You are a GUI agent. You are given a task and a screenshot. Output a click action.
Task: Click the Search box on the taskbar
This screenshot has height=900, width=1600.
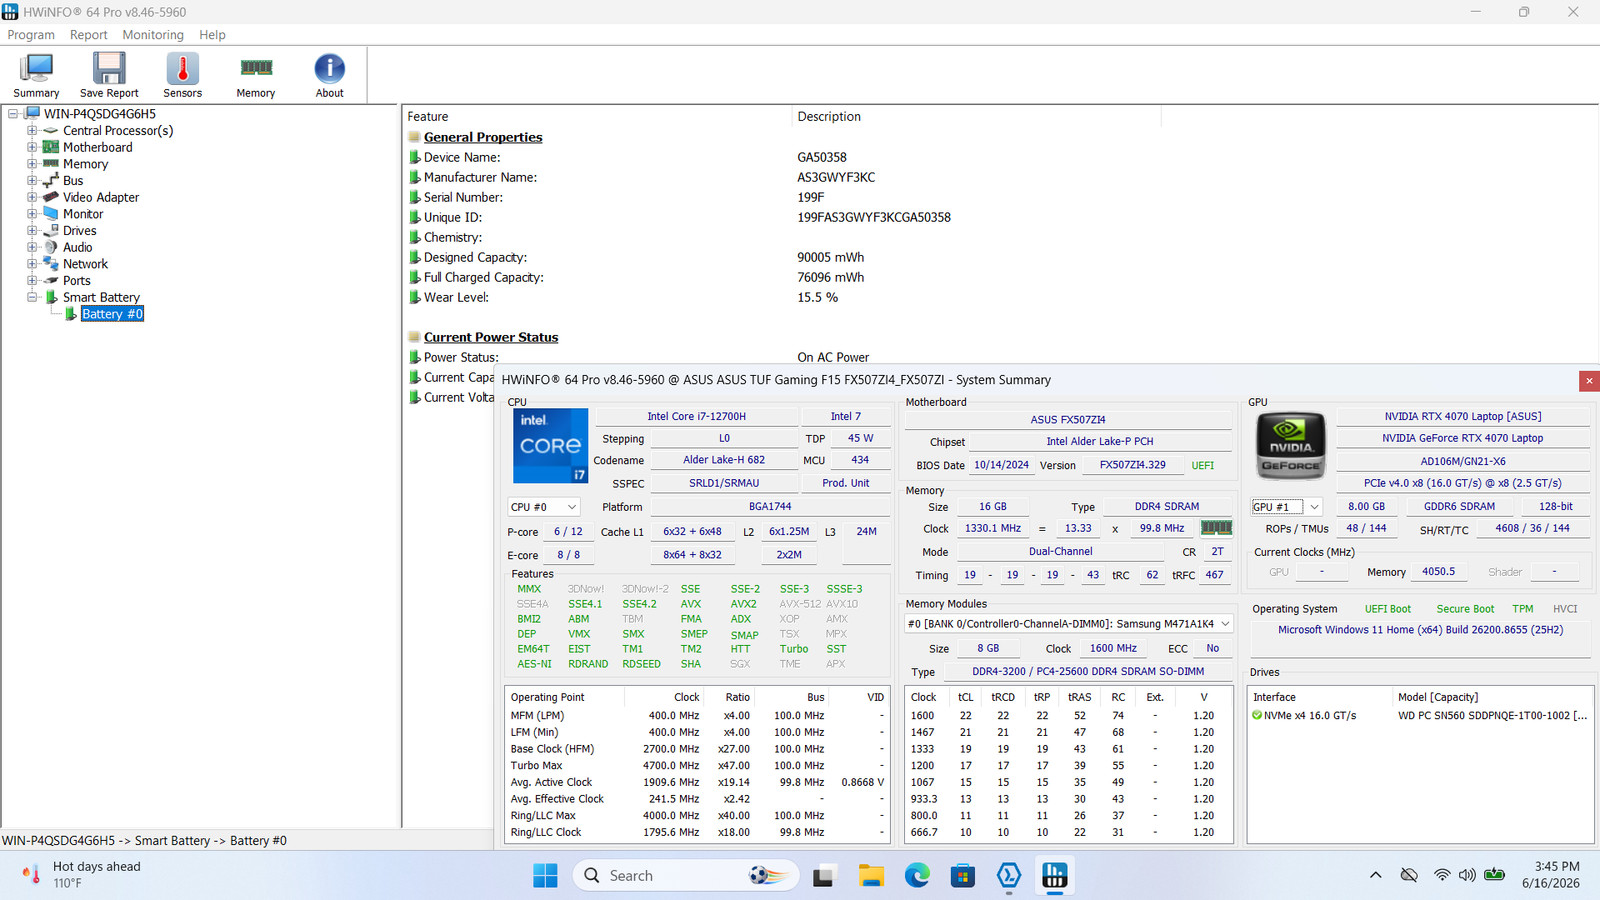click(x=685, y=876)
